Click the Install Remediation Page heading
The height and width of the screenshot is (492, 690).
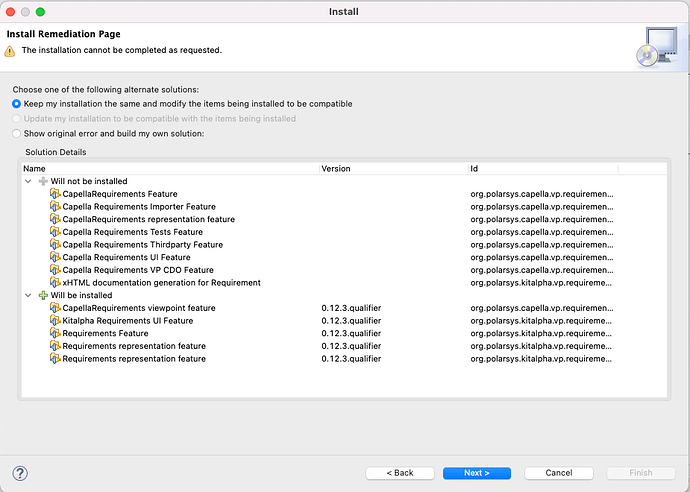coord(63,34)
